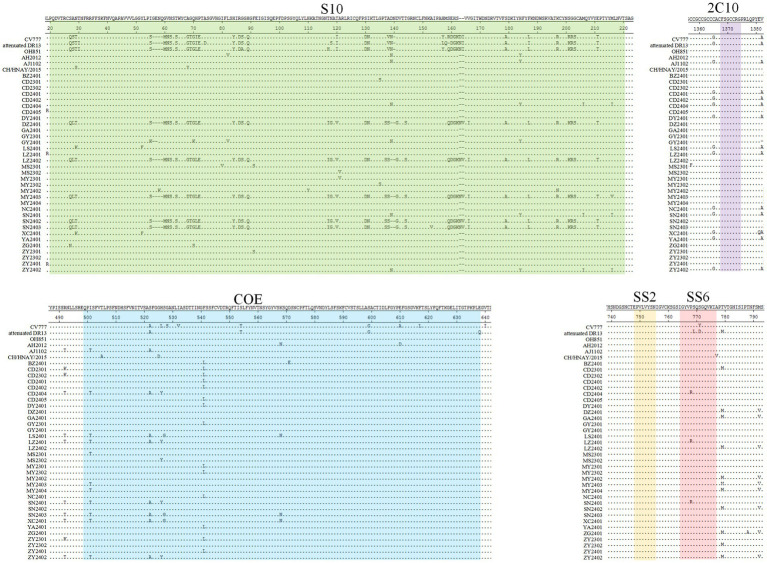Click position 770 on the SS6 ruler
Viewport: 767px width, 563px height.
coord(697,317)
